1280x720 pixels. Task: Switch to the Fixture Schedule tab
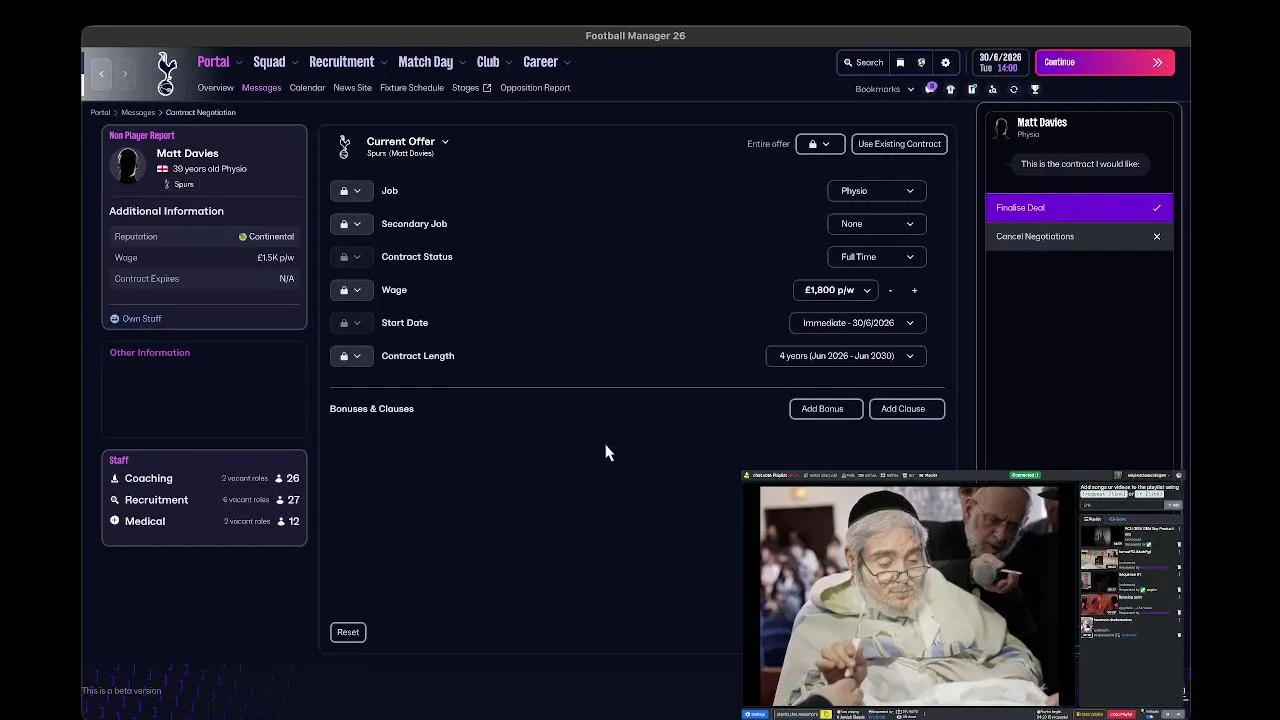[x=412, y=88]
